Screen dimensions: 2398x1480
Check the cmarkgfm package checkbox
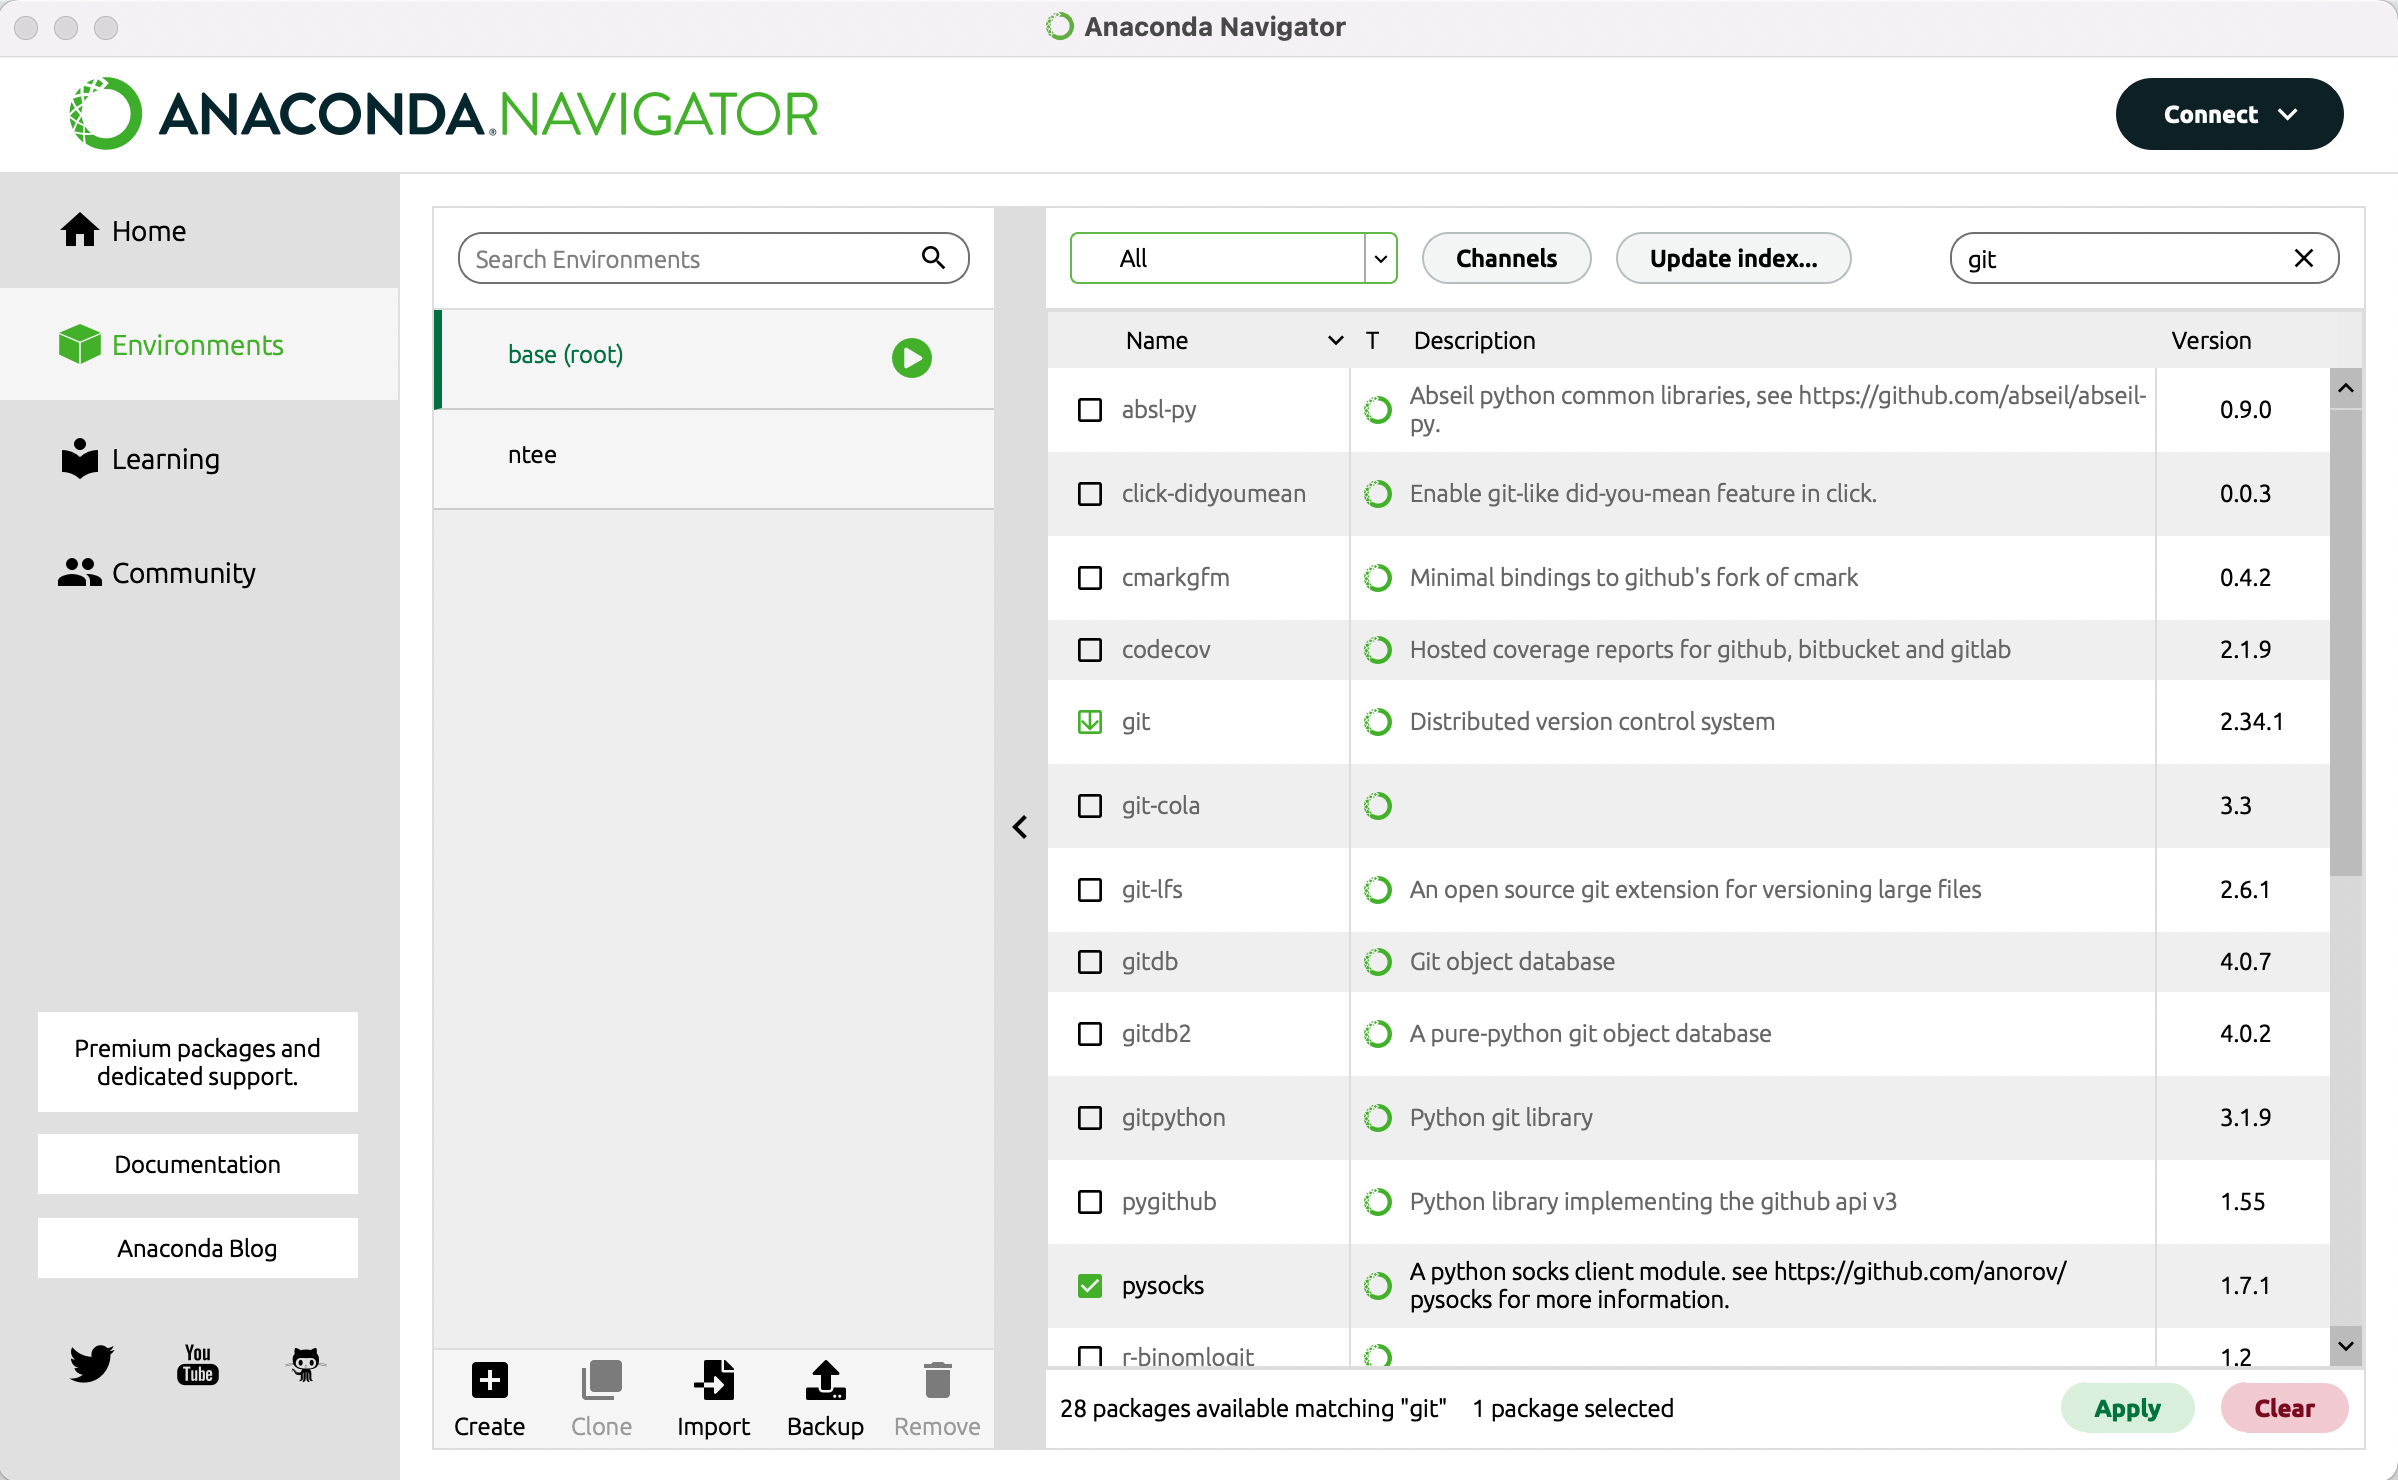pyautogui.click(x=1090, y=578)
